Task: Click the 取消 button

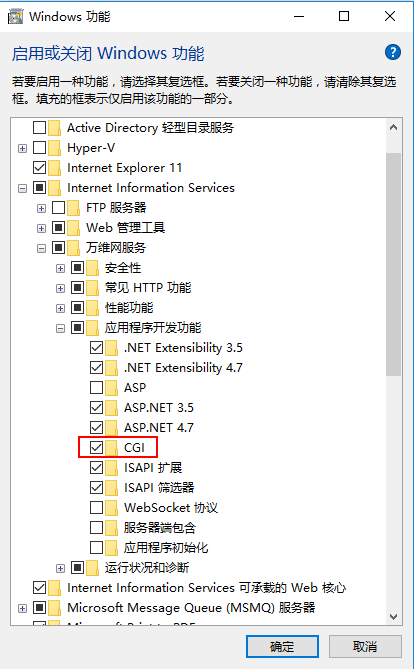Action: [365, 646]
